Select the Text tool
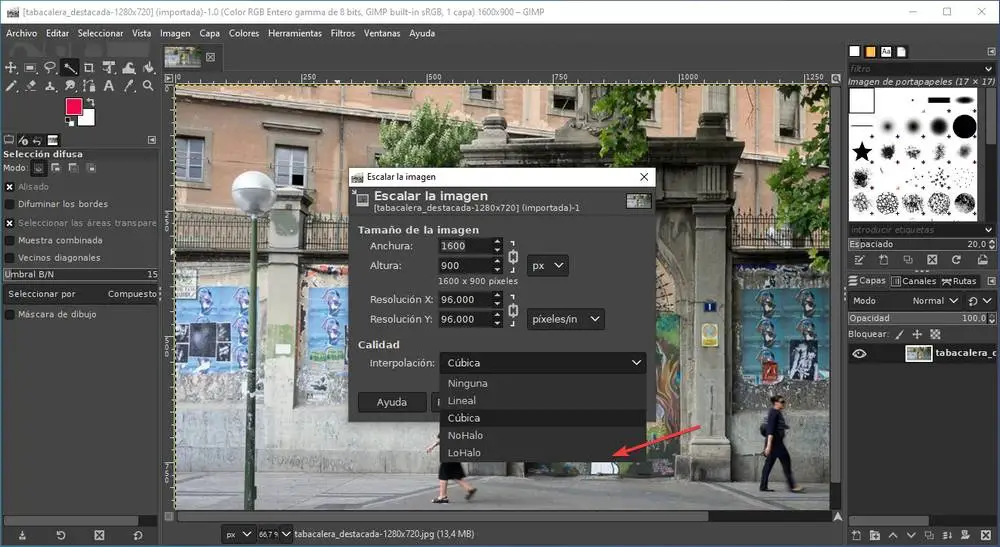The height and width of the screenshot is (547, 1000). tap(109, 85)
